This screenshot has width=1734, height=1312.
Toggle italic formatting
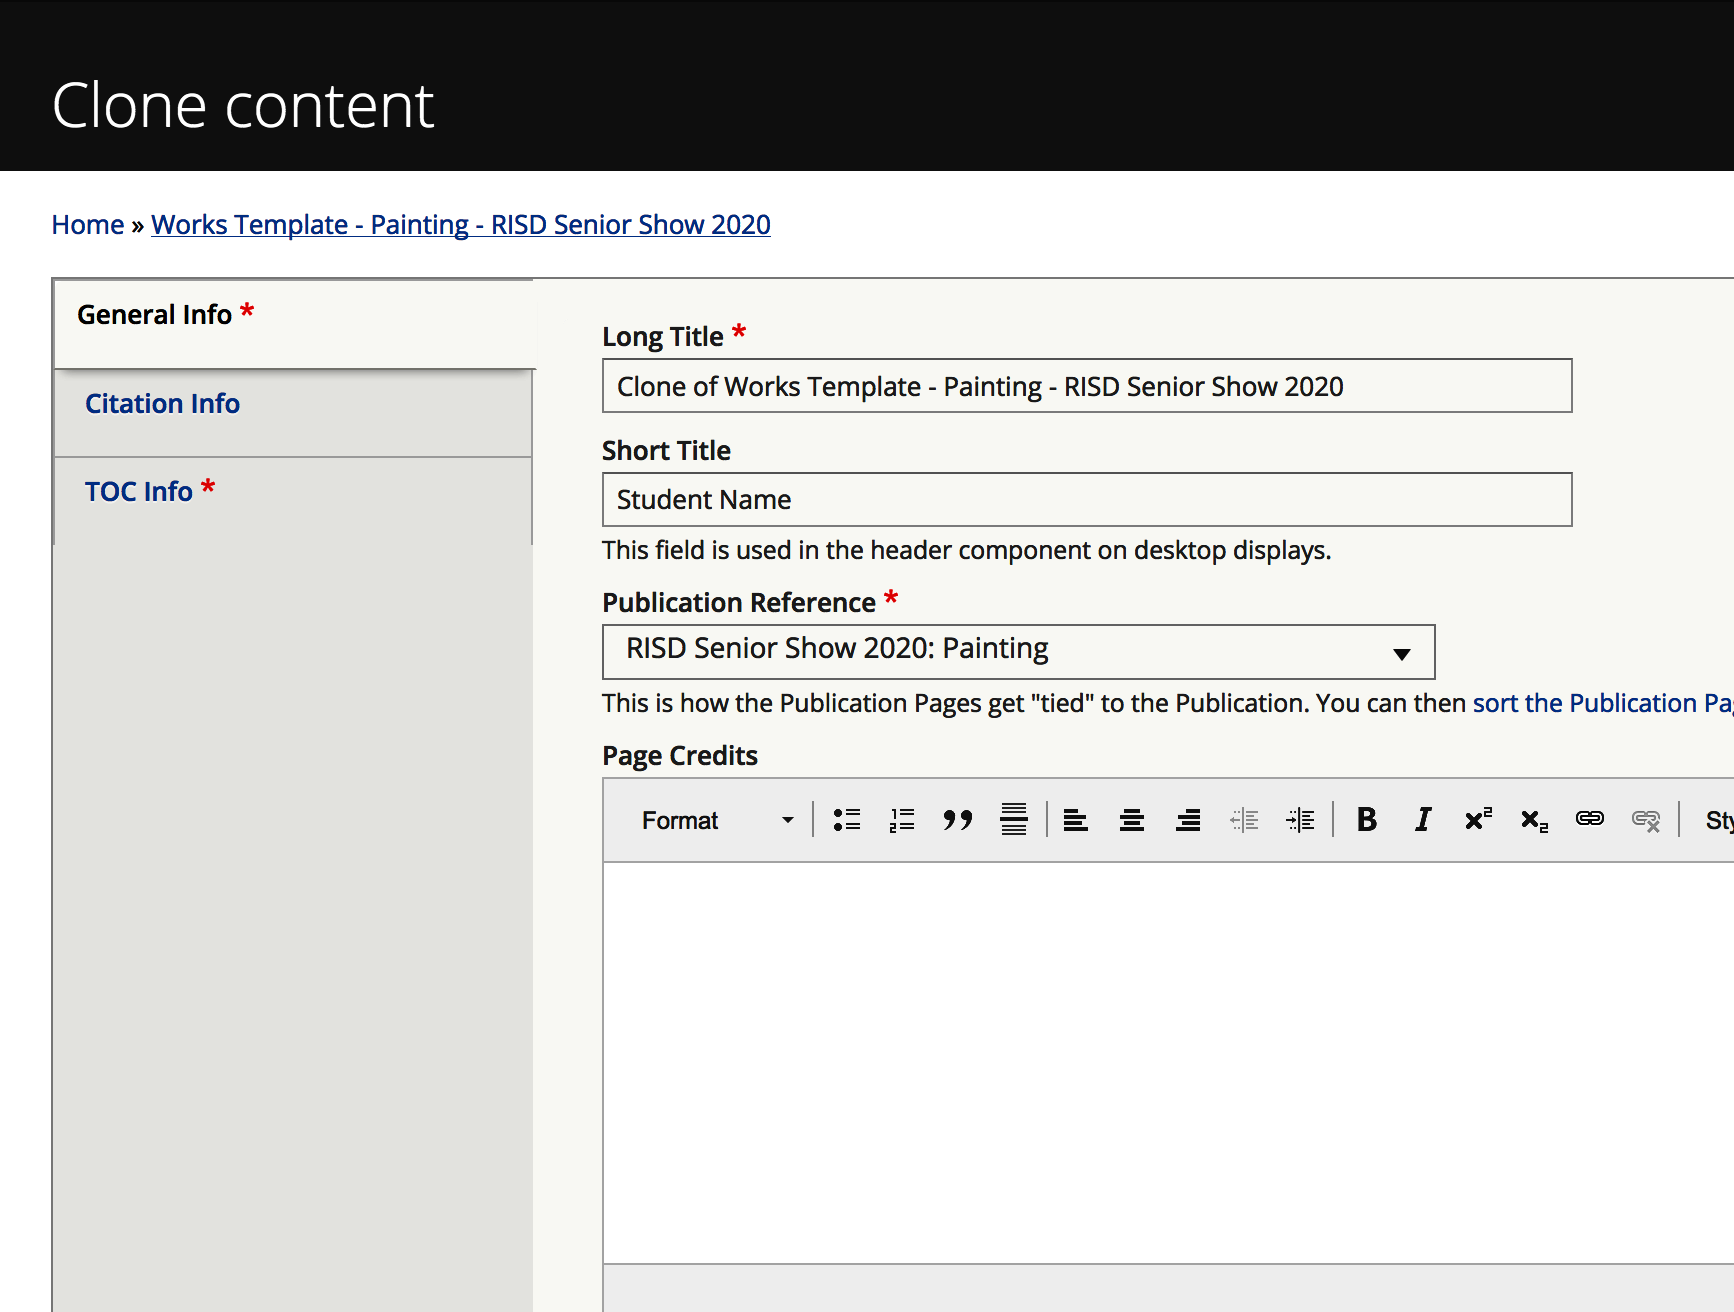point(1423,820)
